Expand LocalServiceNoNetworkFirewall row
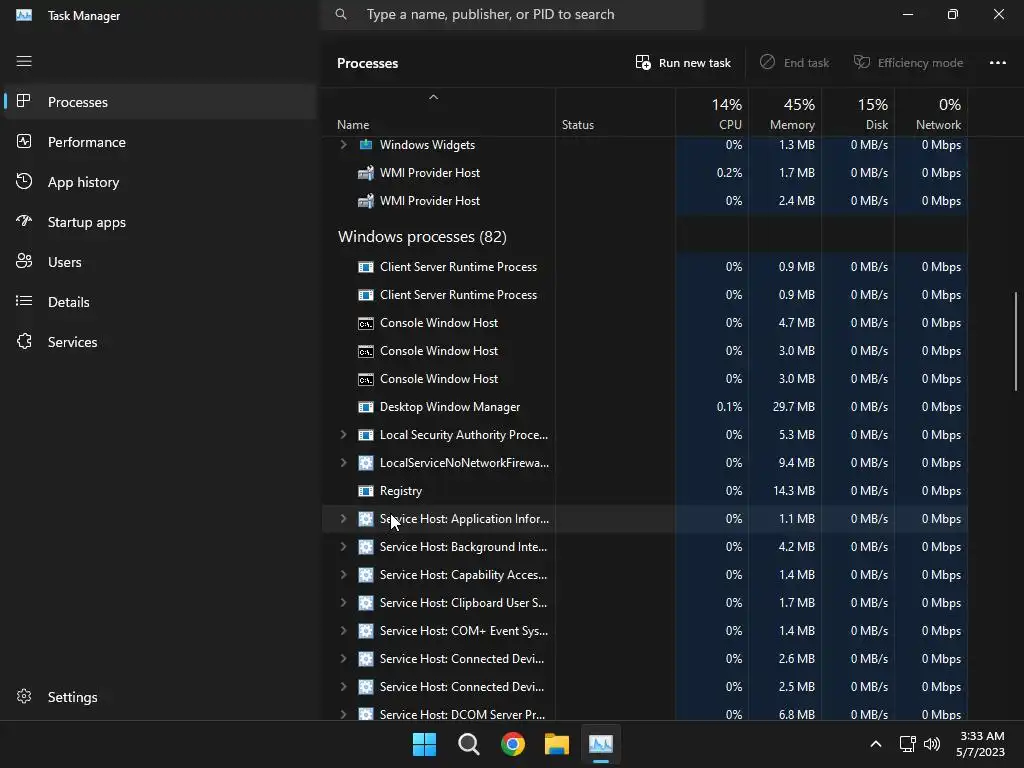Screen dimensions: 1024x768 click(x=344, y=462)
